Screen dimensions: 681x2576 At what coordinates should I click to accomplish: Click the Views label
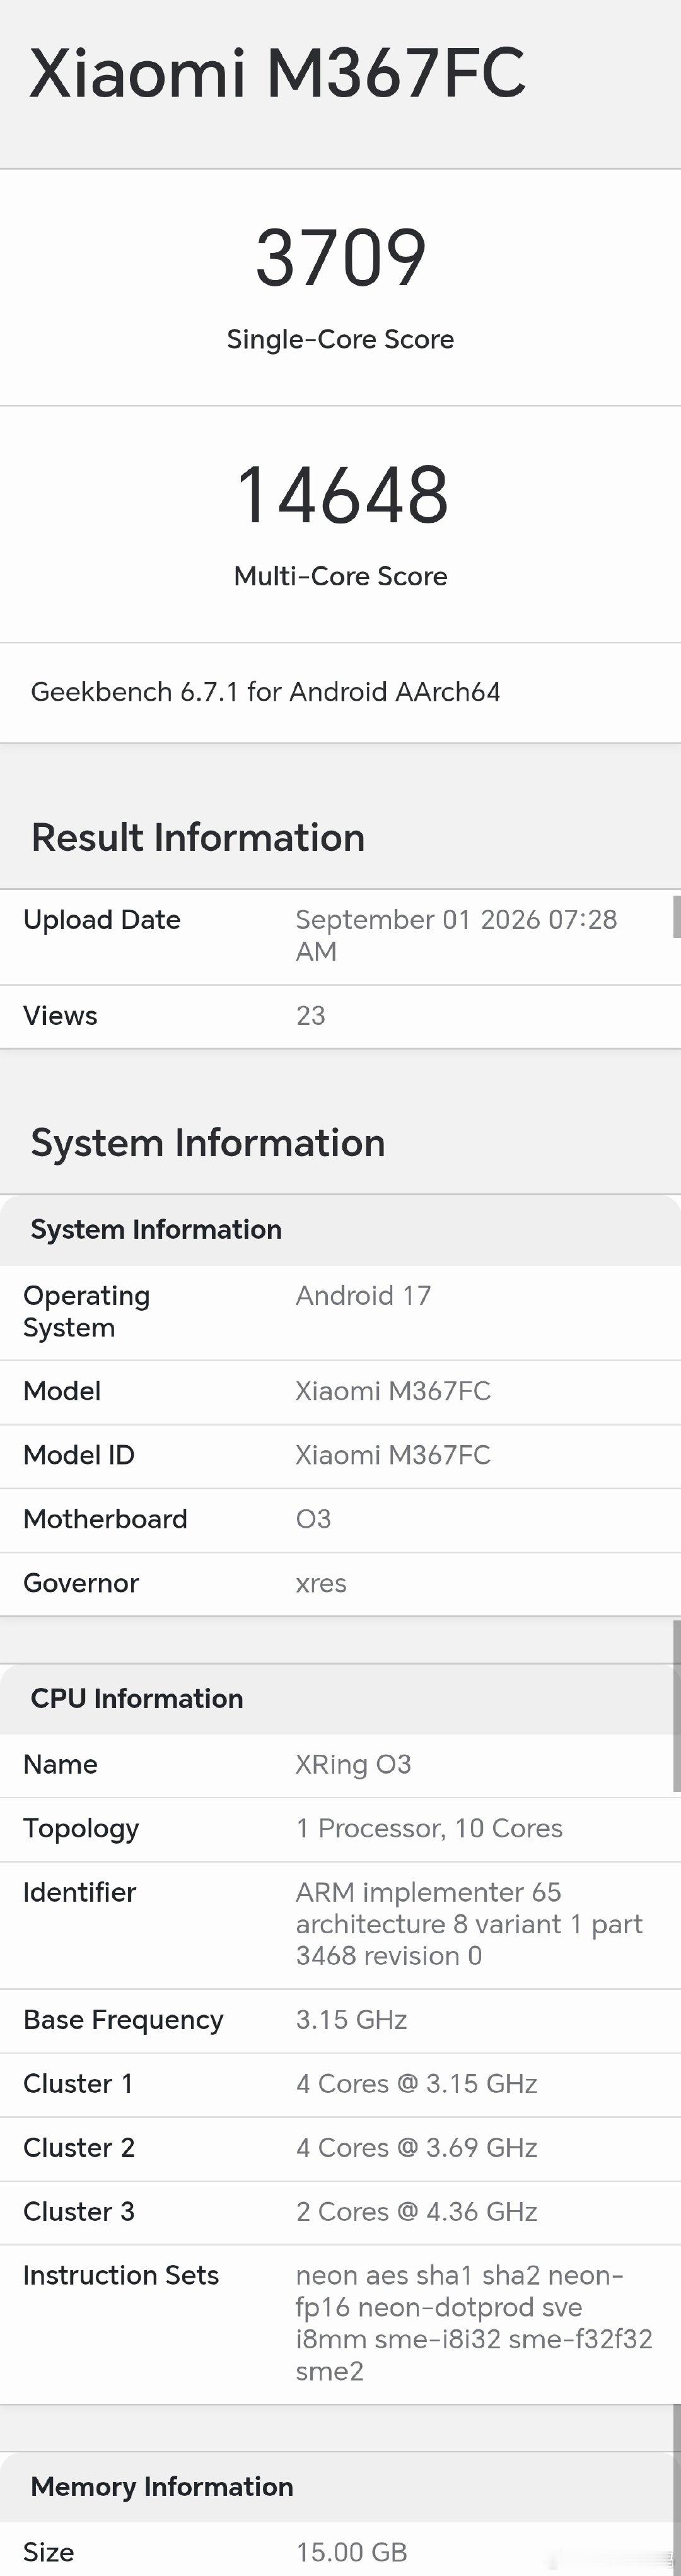[x=60, y=1016]
